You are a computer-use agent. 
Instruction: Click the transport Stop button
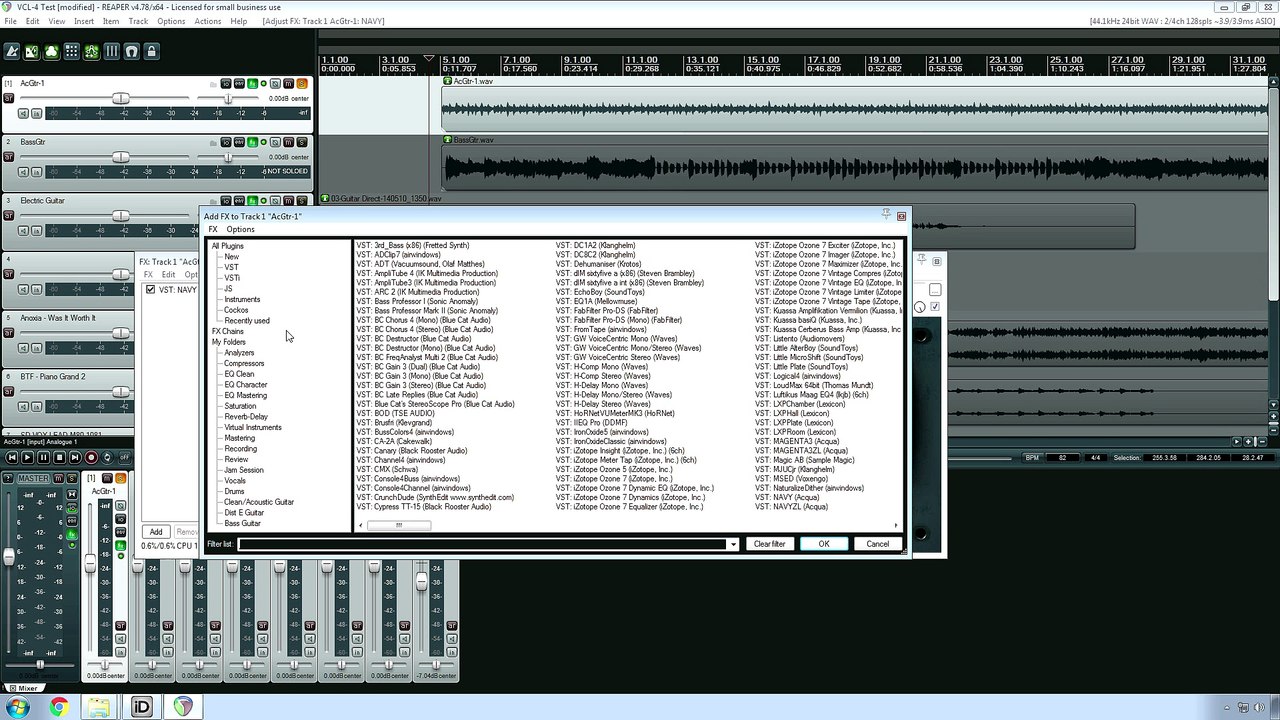(x=59, y=457)
